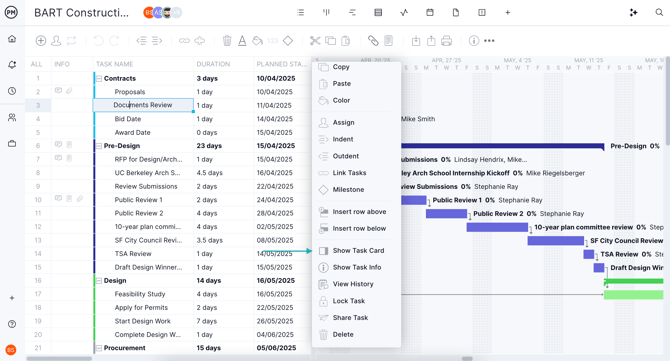Image resolution: width=670 pixels, height=361 pixels.
Task: Choose Show Task Info menu entry
Action: (357, 267)
